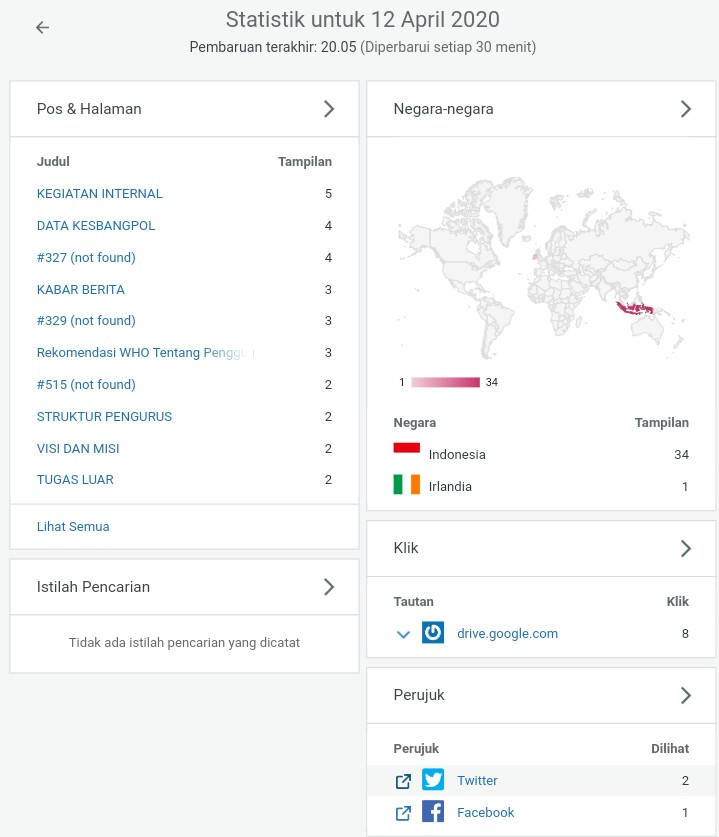Click the Facebook logo icon
Image resolution: width=719 pixels, height=837 pixels.
[x=433, y=811]
